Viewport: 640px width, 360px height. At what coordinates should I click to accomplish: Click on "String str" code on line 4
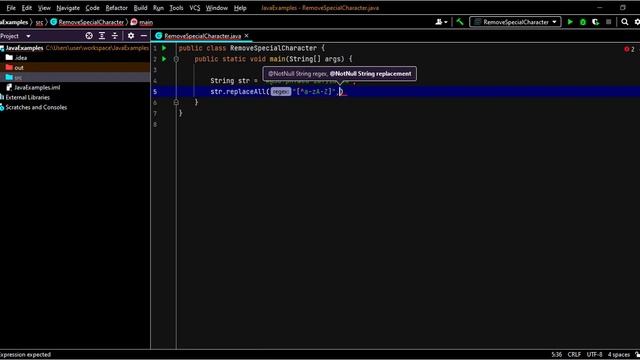(x=230, y=81)
